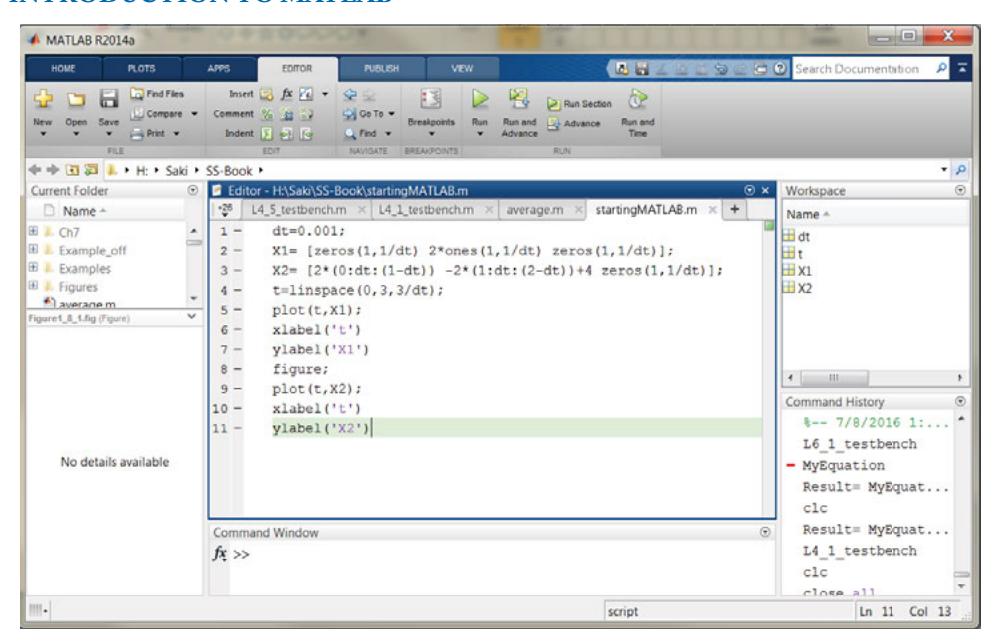Click the New file icon

(x=43, y=98)
